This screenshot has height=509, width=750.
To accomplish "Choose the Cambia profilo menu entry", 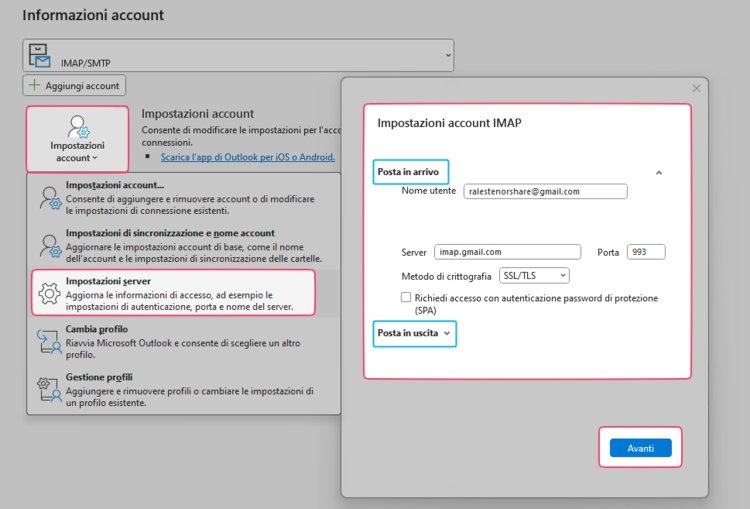I will (184, 342).
